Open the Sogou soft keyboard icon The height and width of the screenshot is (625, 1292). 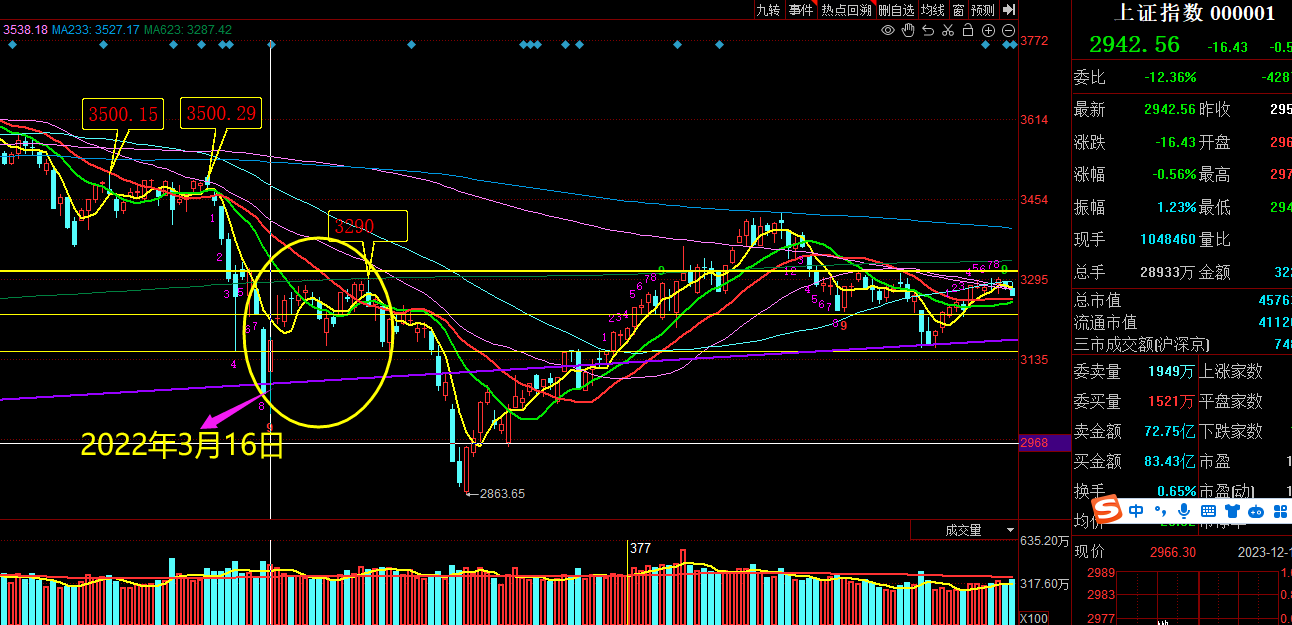point(1208,511)
